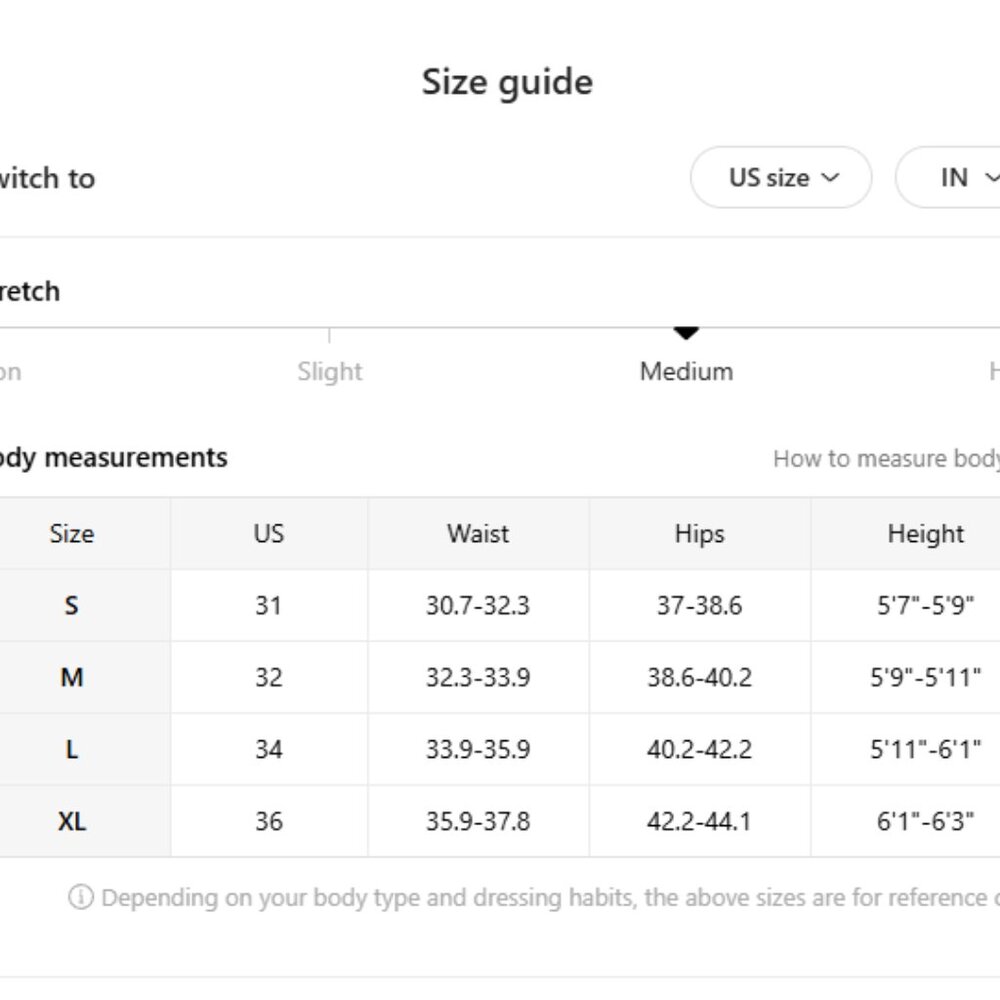Click the Height column header

(x=925, y=534)
